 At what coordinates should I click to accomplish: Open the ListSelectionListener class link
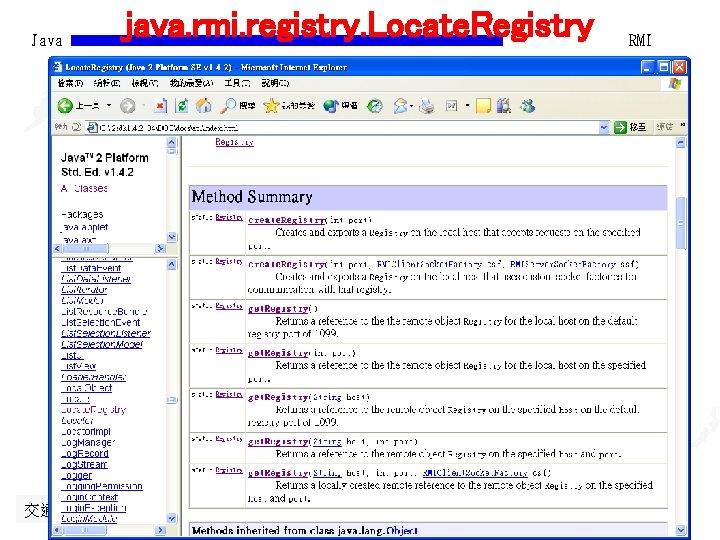[106, 333]
